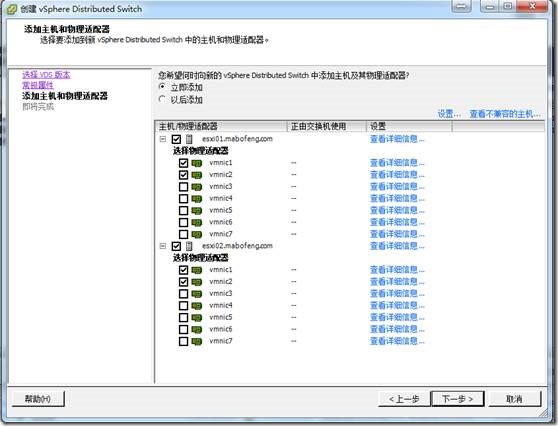
Task: Click vmnic4 adapter icon under esxi01
Action: pos(197,199)
